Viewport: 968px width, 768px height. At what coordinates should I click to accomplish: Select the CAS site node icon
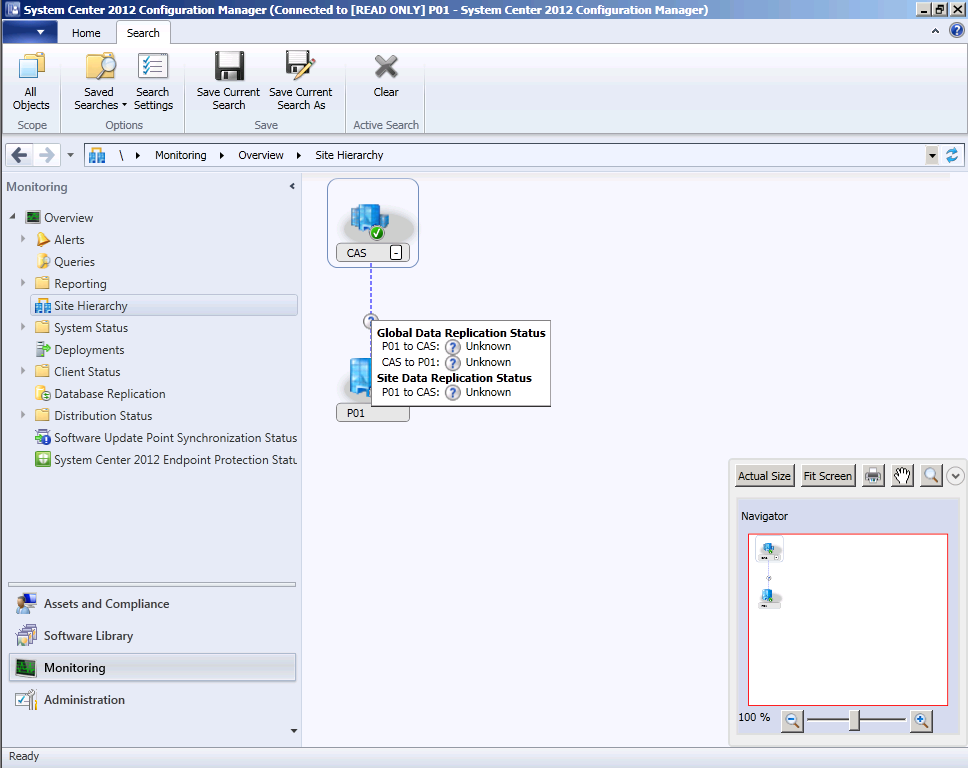click(371, 222)
